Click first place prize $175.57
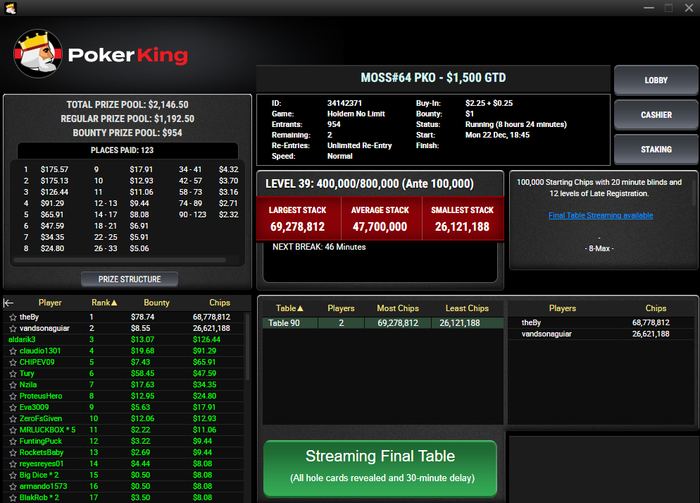 click(x=54, y=170)
